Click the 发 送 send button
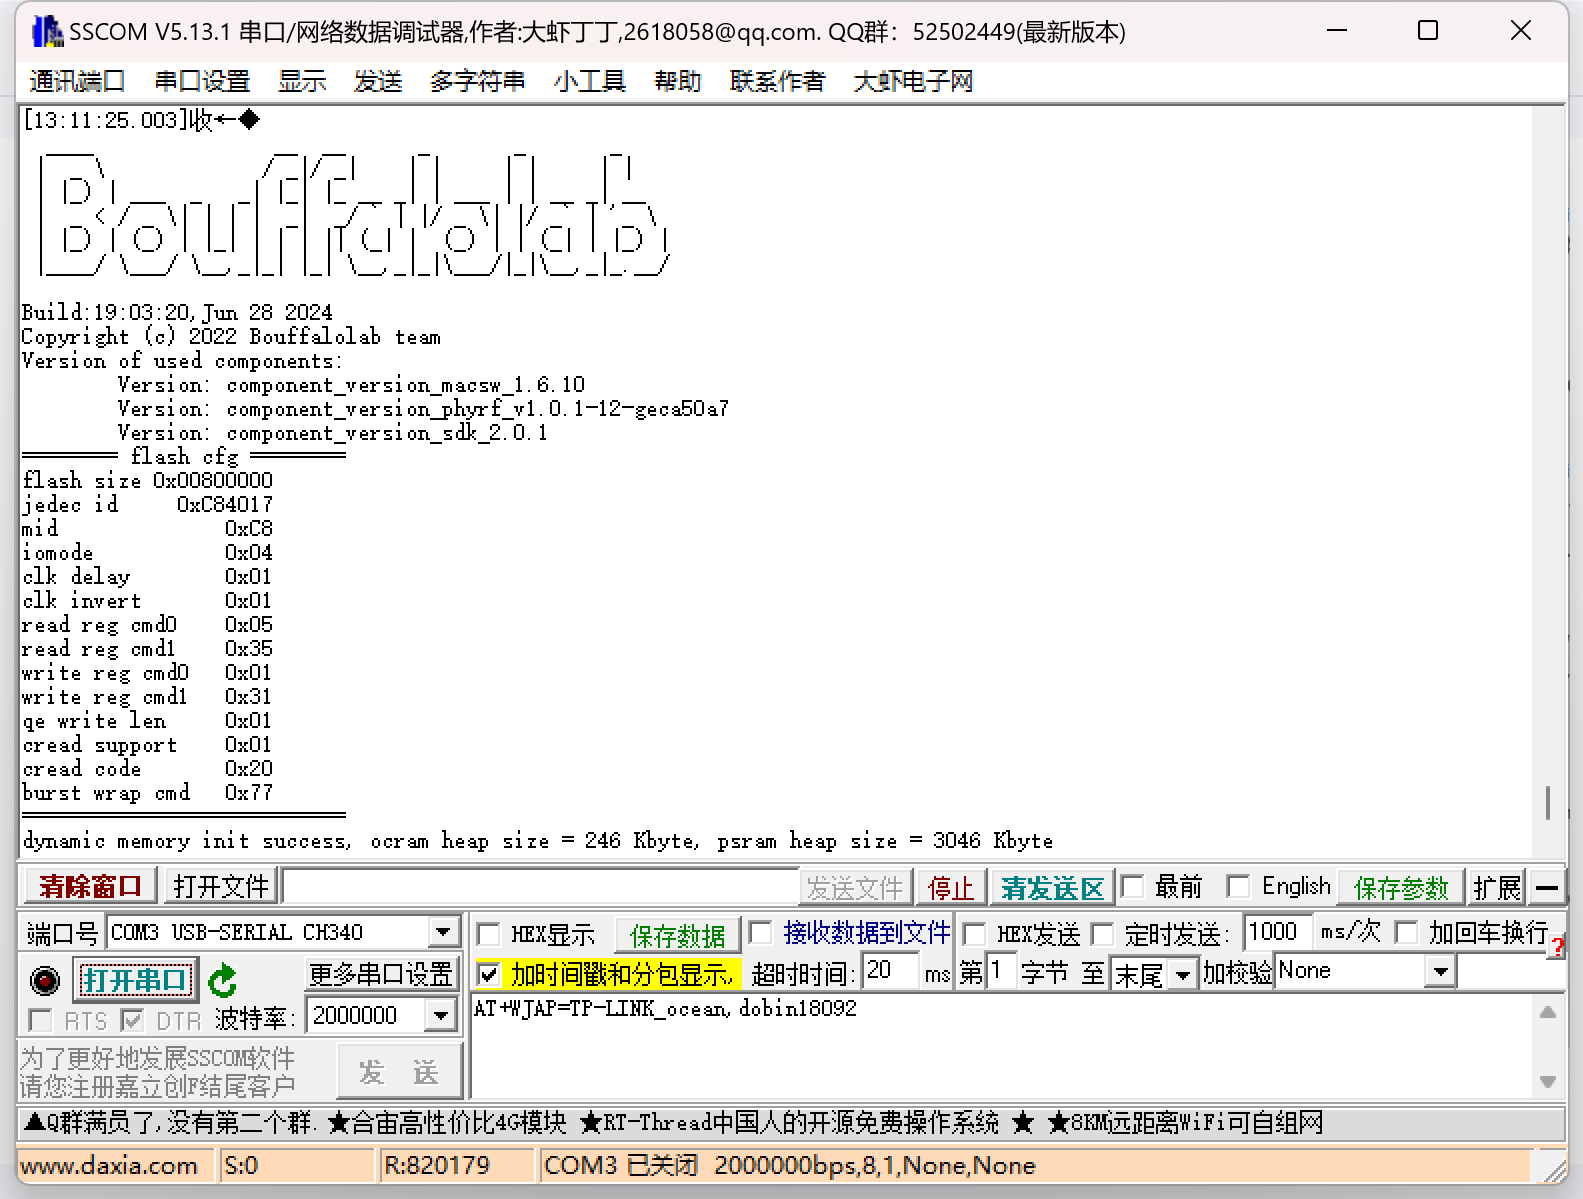The width and height of the screenshot is (1583, 1199). [399, 1072]
